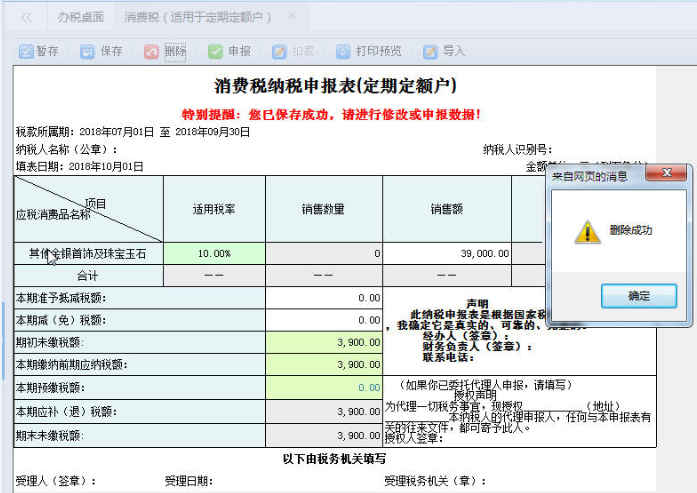The width and height of the screenshot is (697, 493).
Task: Select the 消费税 (适用于定期定额户) tab
Action: point(198,17)
